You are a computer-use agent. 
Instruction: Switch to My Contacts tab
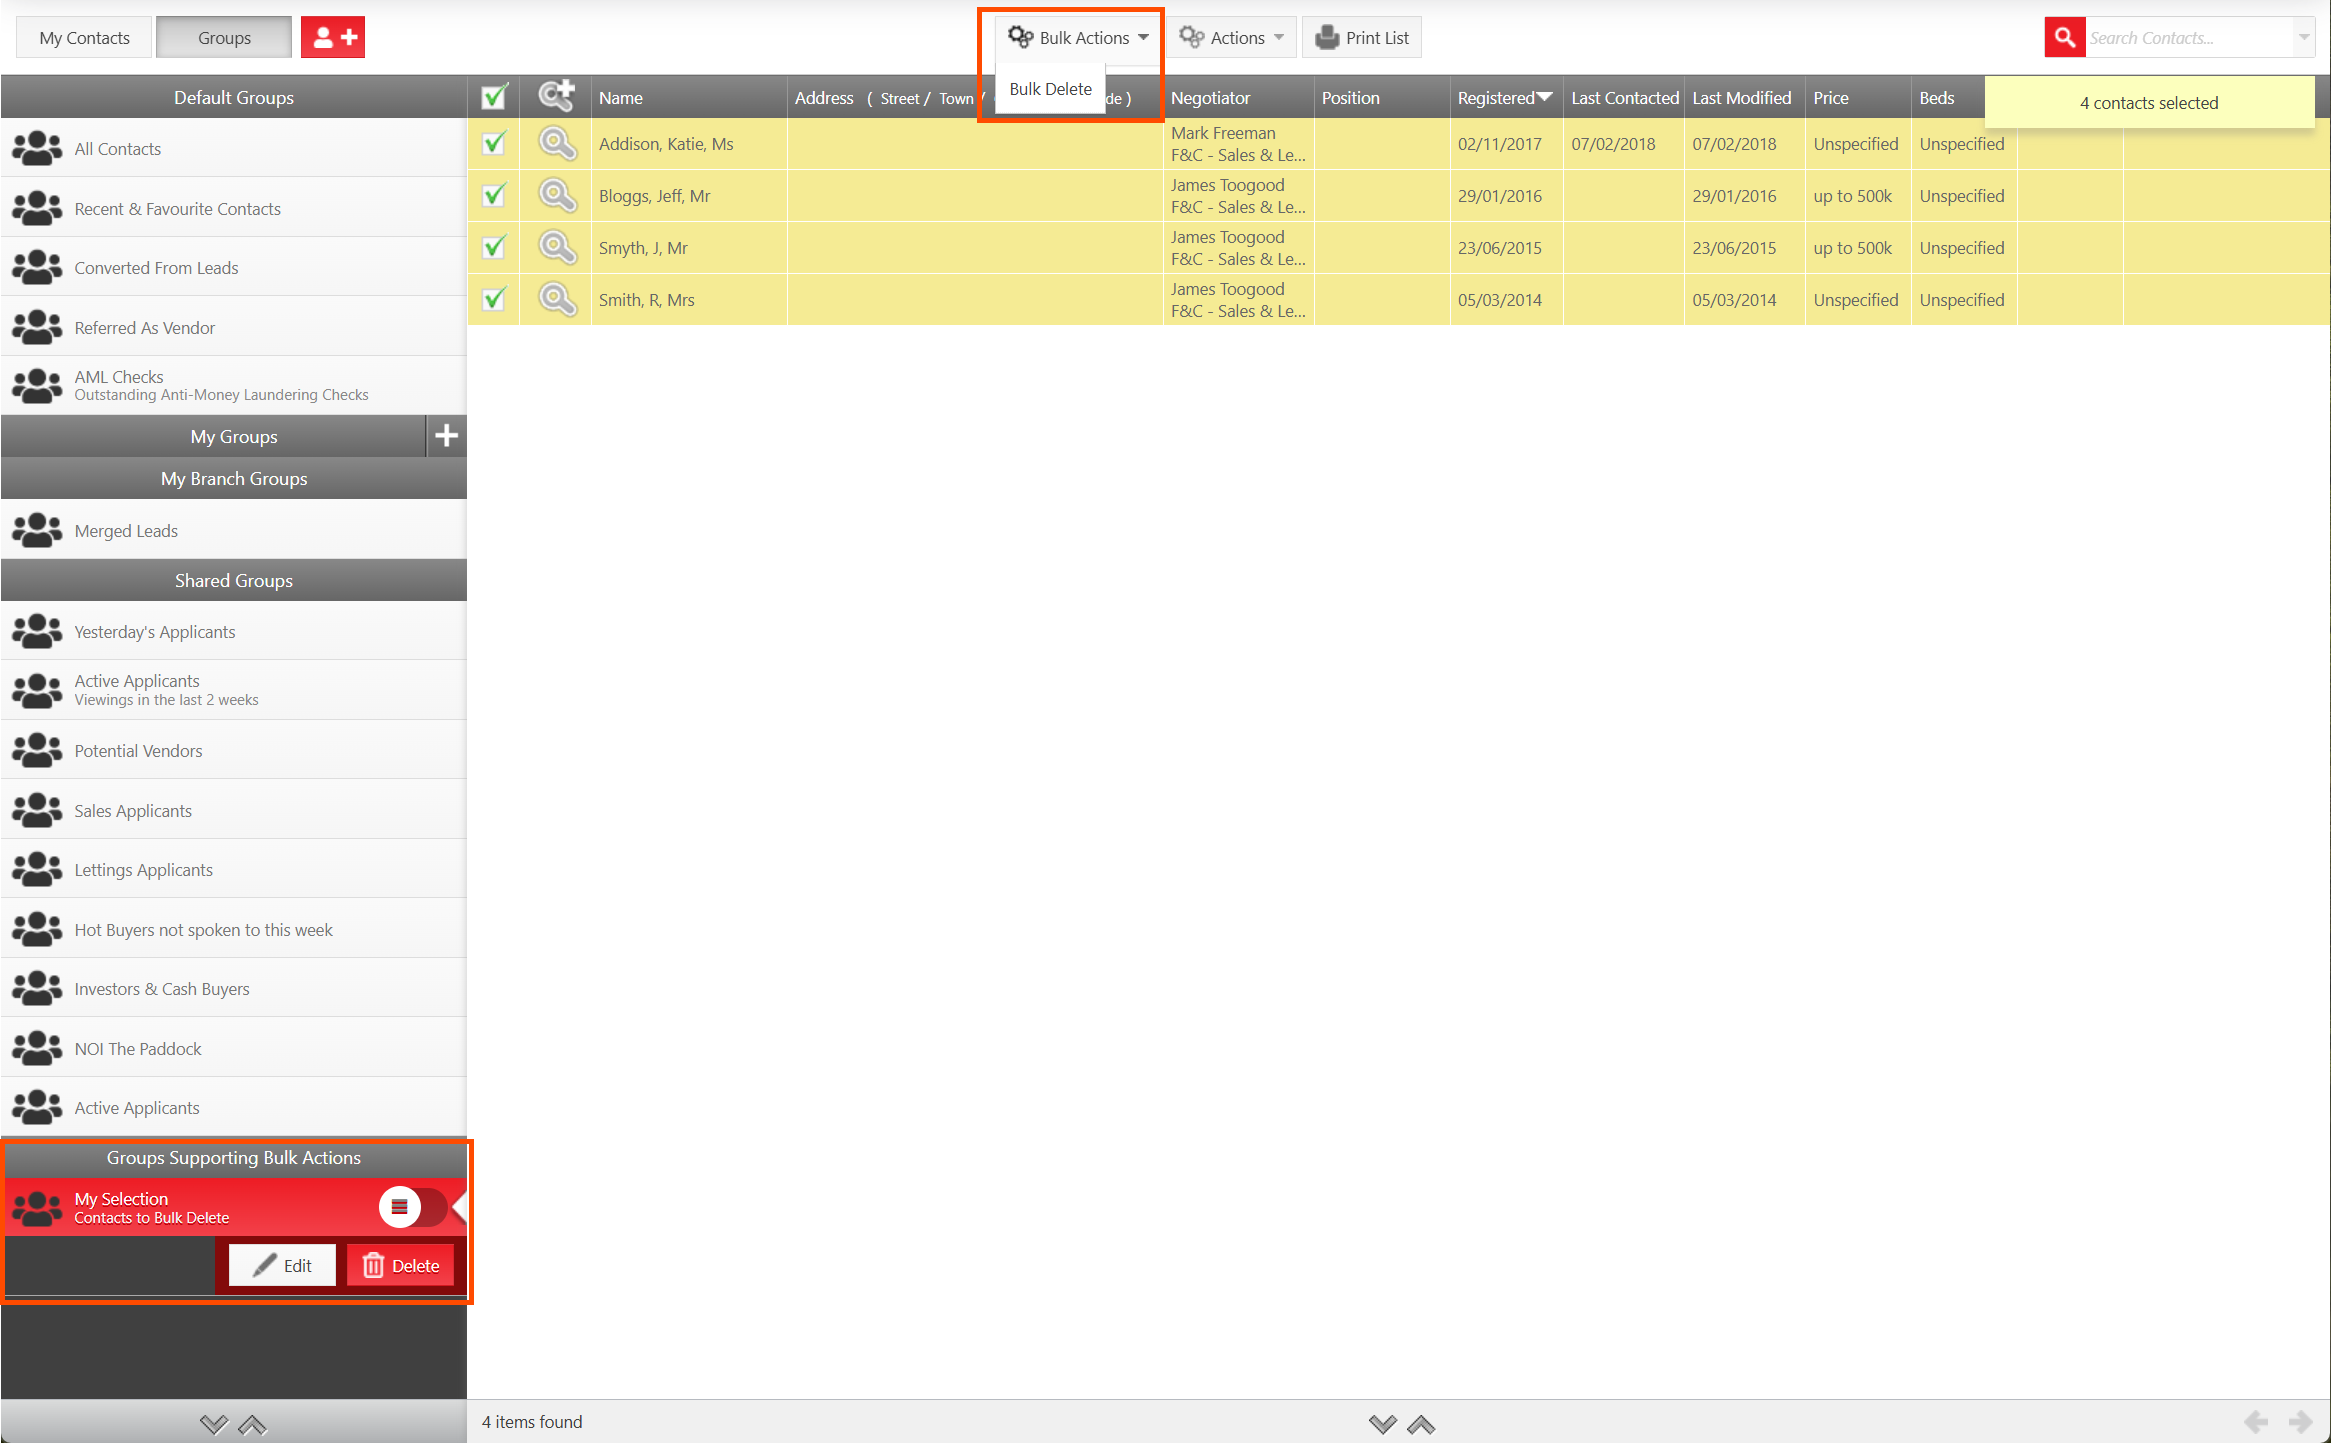(85, 38)
